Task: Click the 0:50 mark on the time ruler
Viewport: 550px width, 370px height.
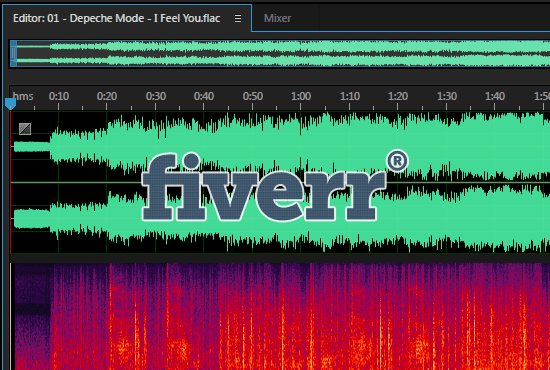Action: point(253,96)
